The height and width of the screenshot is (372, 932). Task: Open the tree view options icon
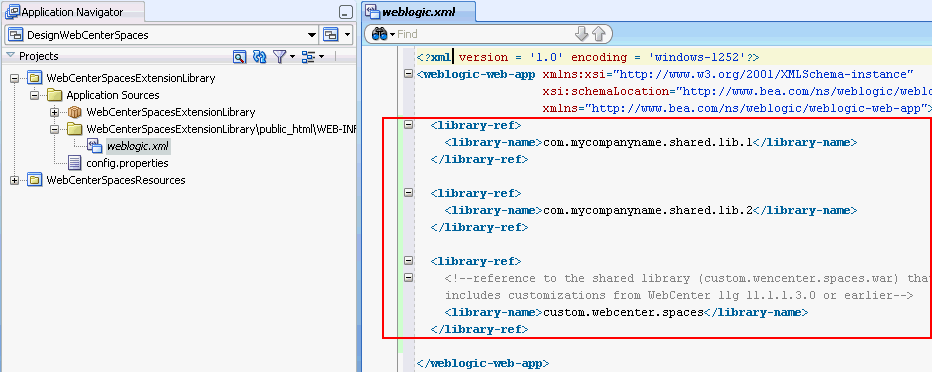[312, 56]
